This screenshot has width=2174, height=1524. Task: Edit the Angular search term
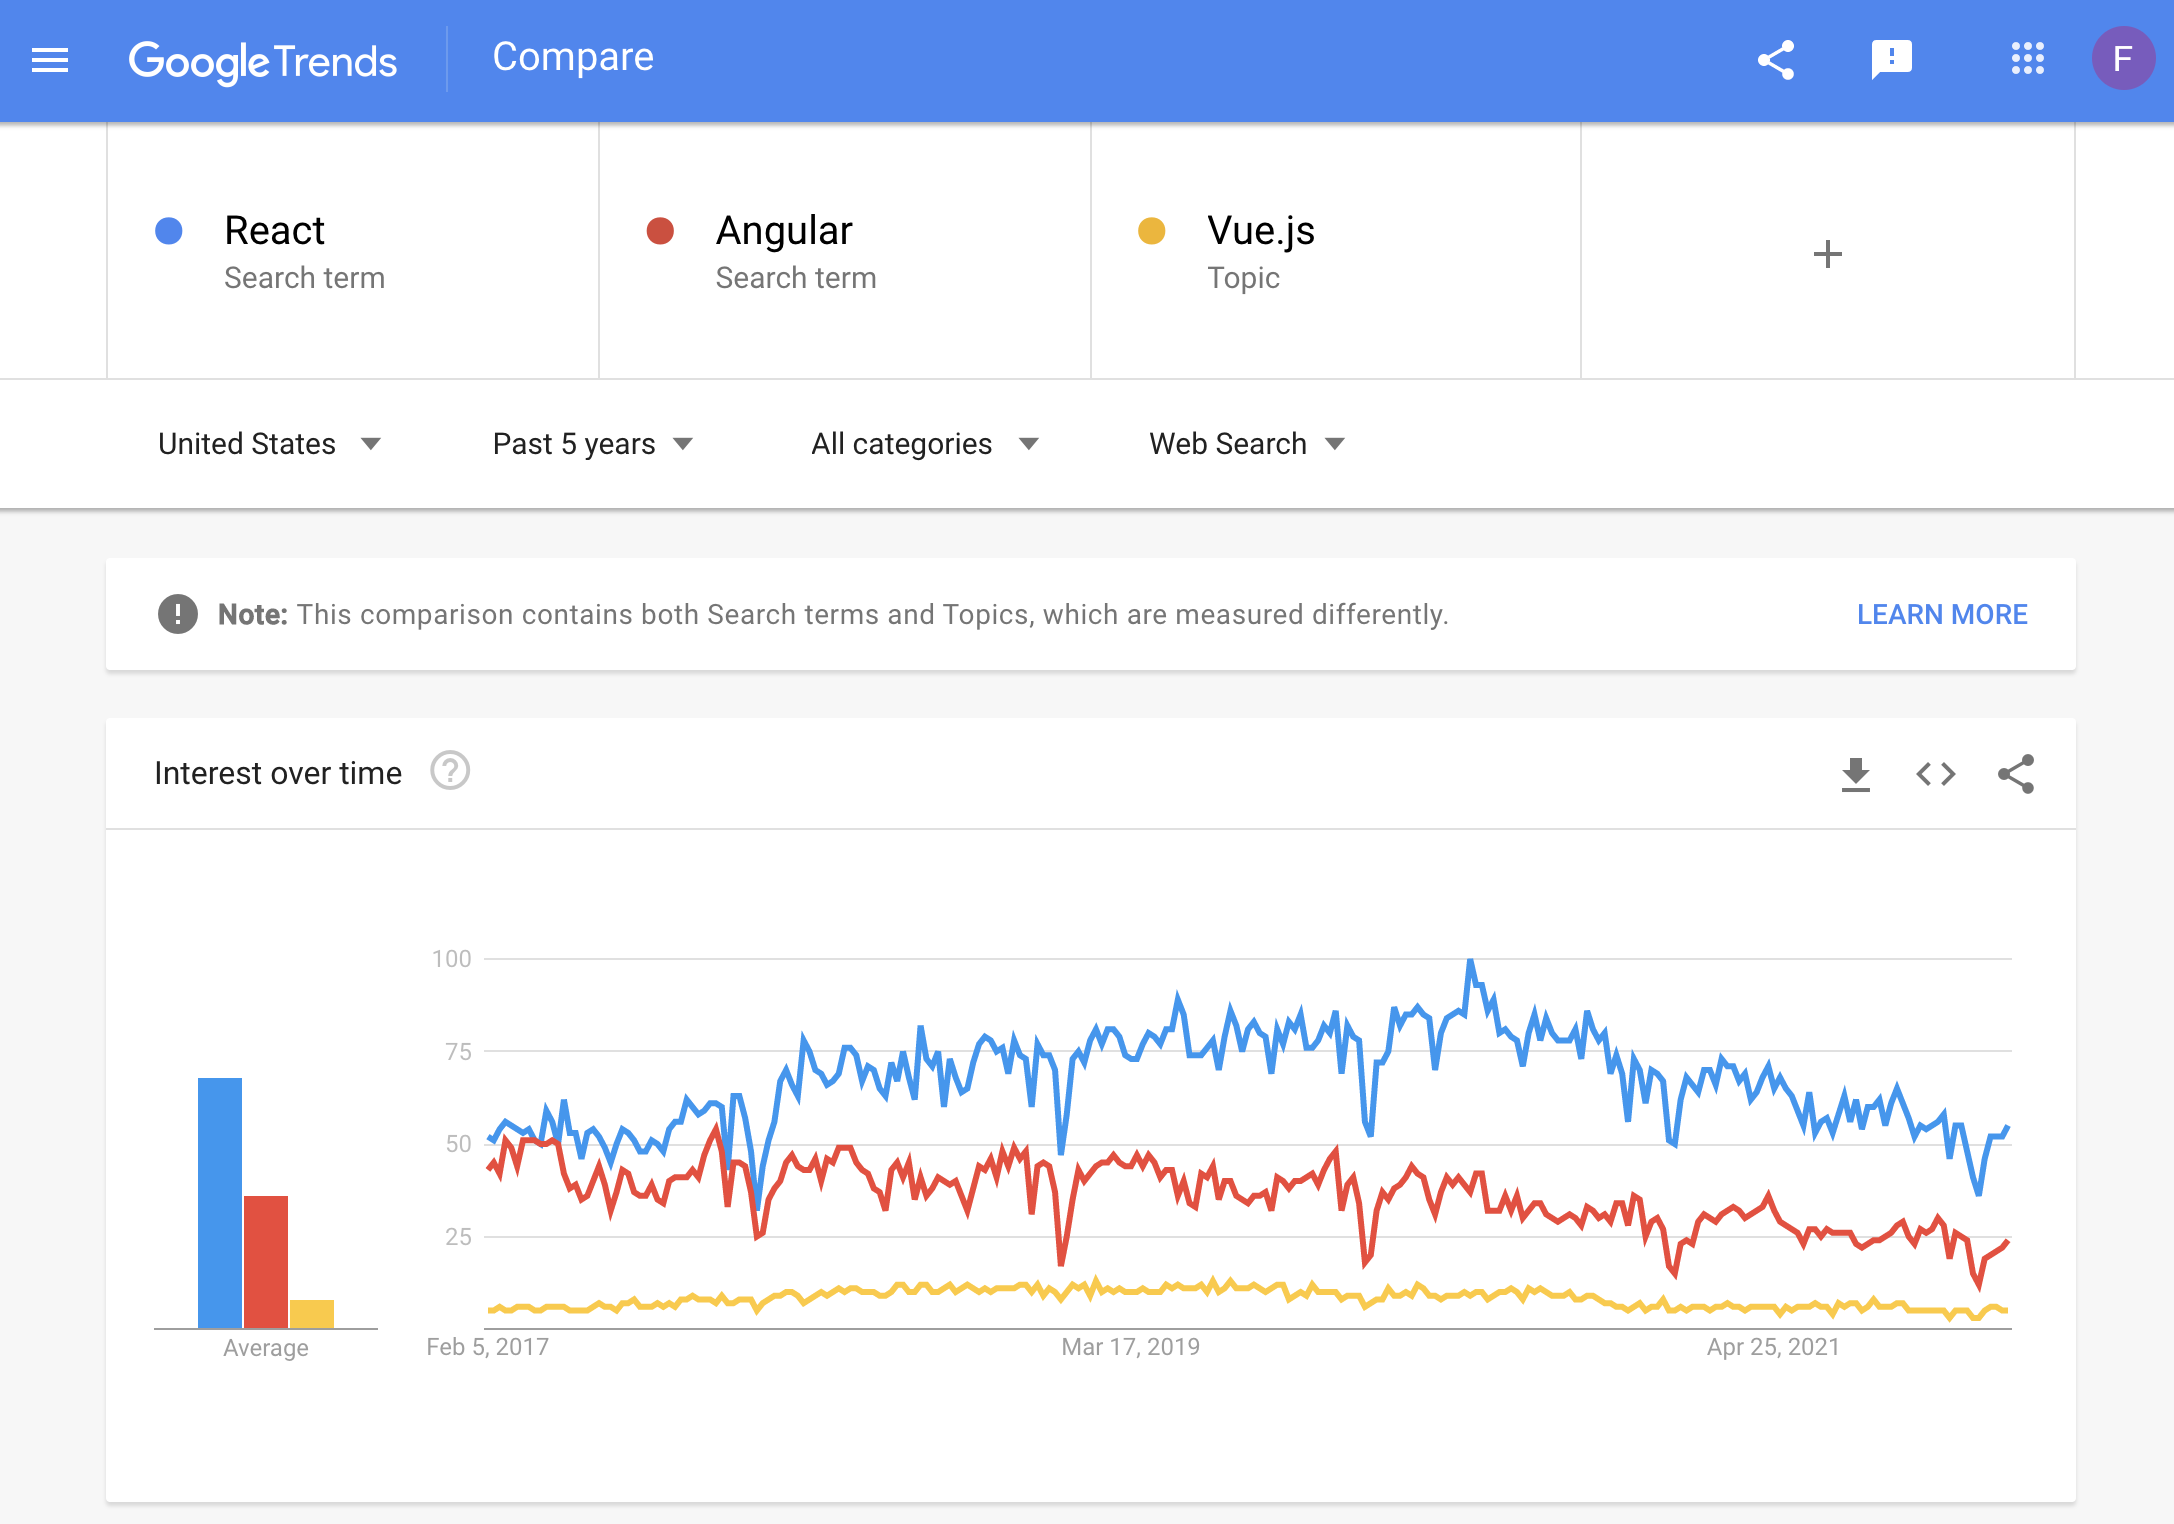coord(784,231)
